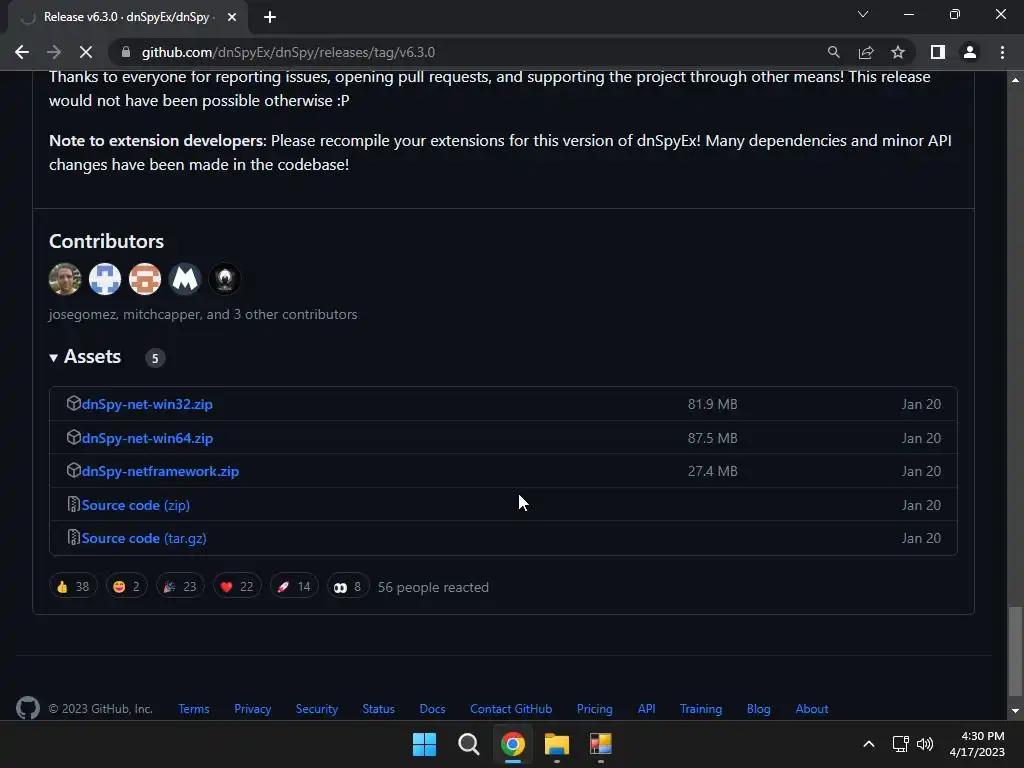
Task: Open the Contact GitHub footer link
Action: click(x=511, y=709)
